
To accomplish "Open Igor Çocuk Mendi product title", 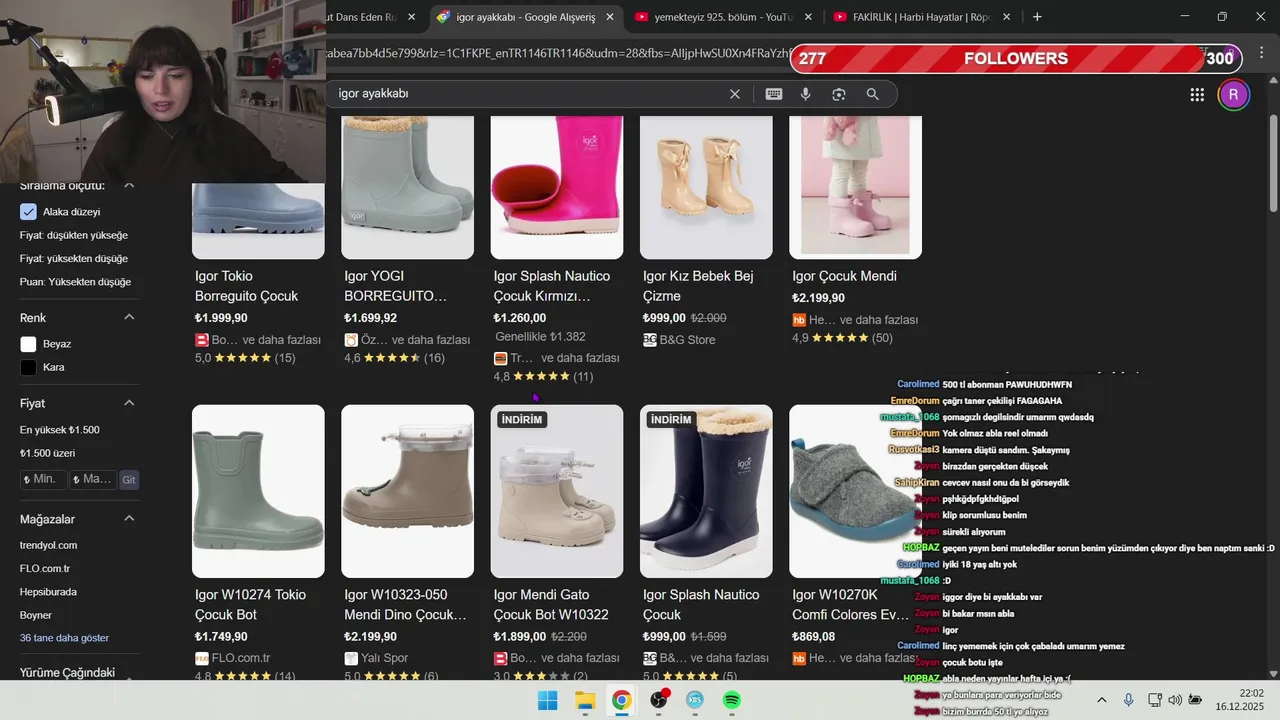I will pyautogui.click(x=844, y=276).
